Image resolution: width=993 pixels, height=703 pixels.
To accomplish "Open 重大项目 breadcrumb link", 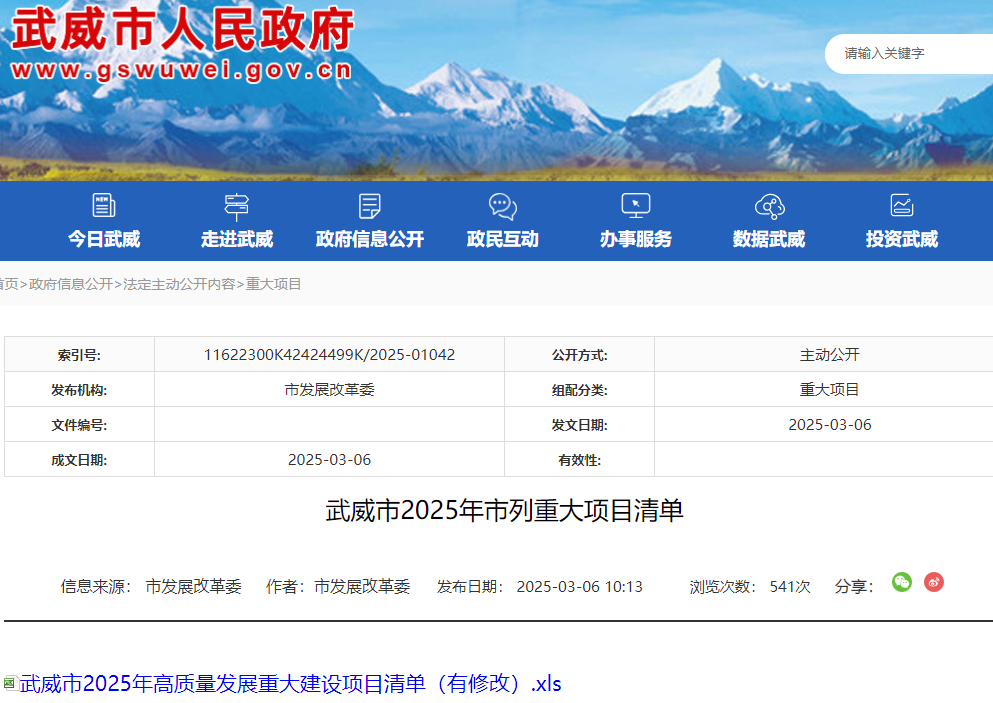I will coord(274,284).
